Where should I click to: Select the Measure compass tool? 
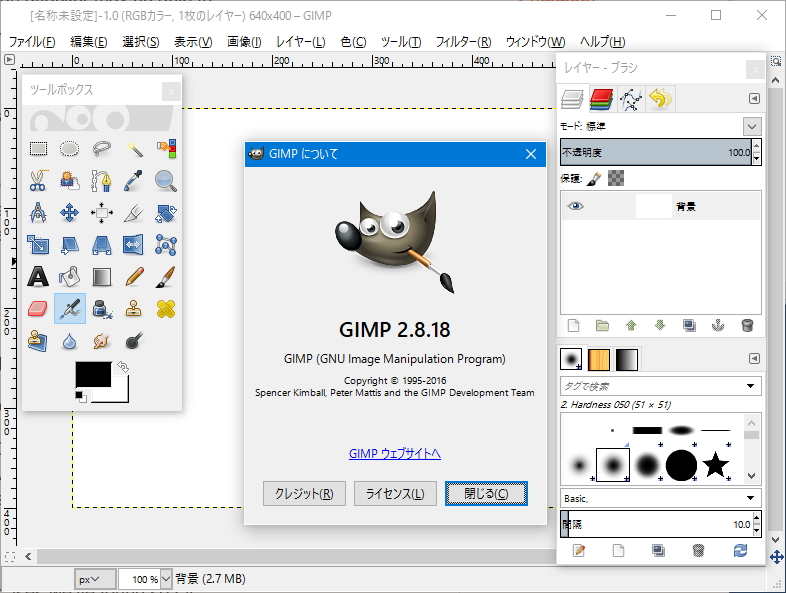pos(38,213)
